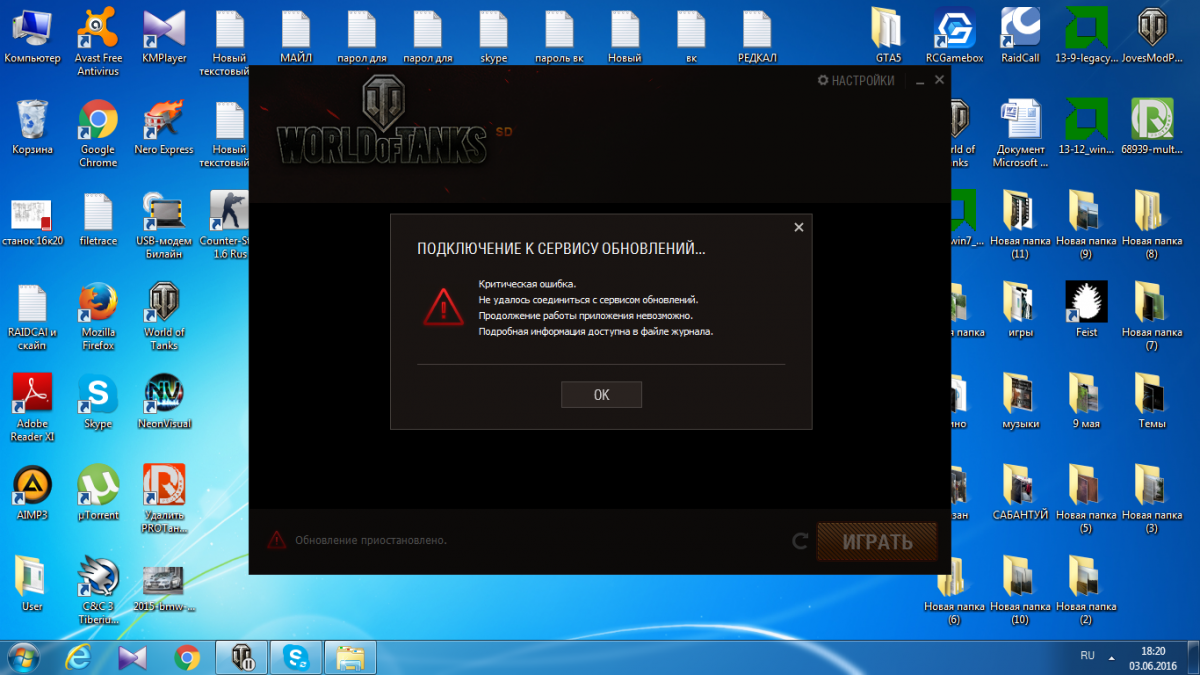
Task: Click OK in the error dialog
Action: (x=601, y=394)
